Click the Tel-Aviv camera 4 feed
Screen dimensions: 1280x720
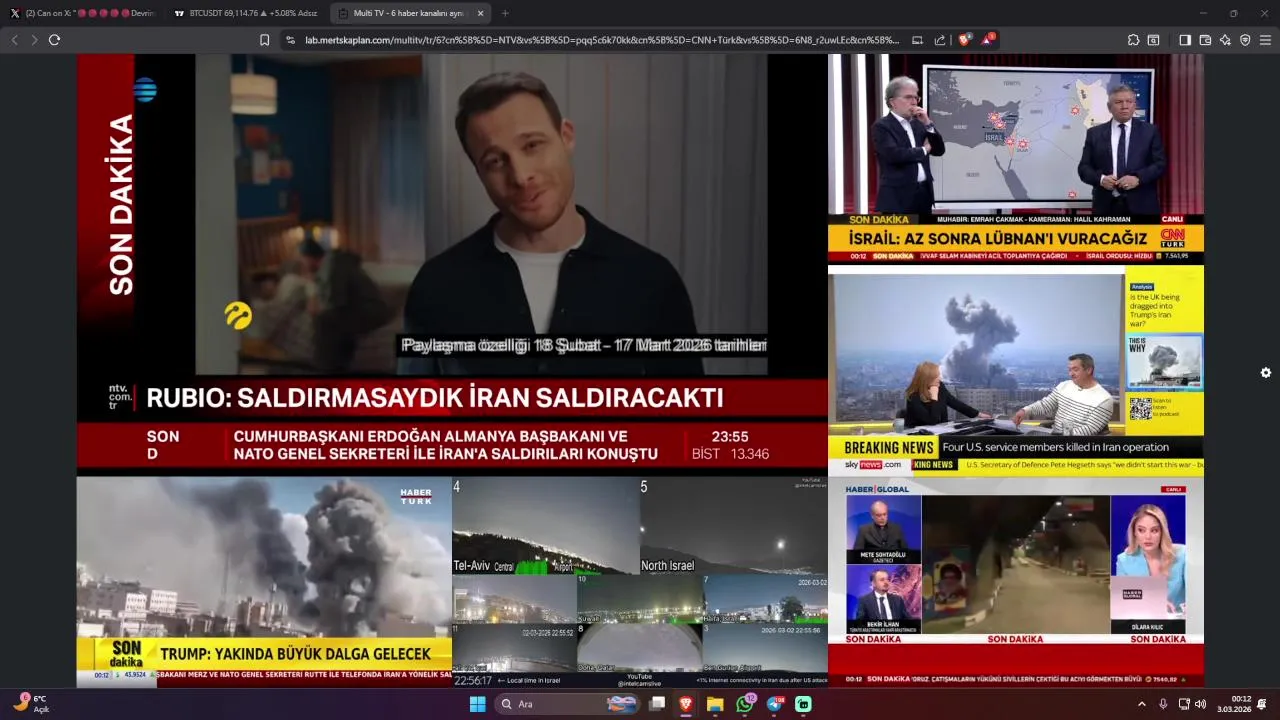click(x=546, y=526)
